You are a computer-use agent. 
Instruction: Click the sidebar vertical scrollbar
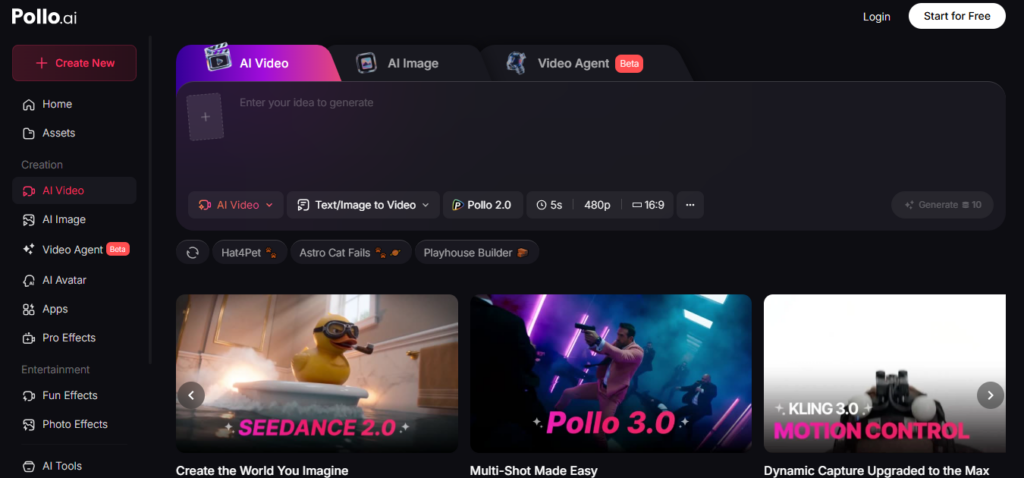click(150, 199)
